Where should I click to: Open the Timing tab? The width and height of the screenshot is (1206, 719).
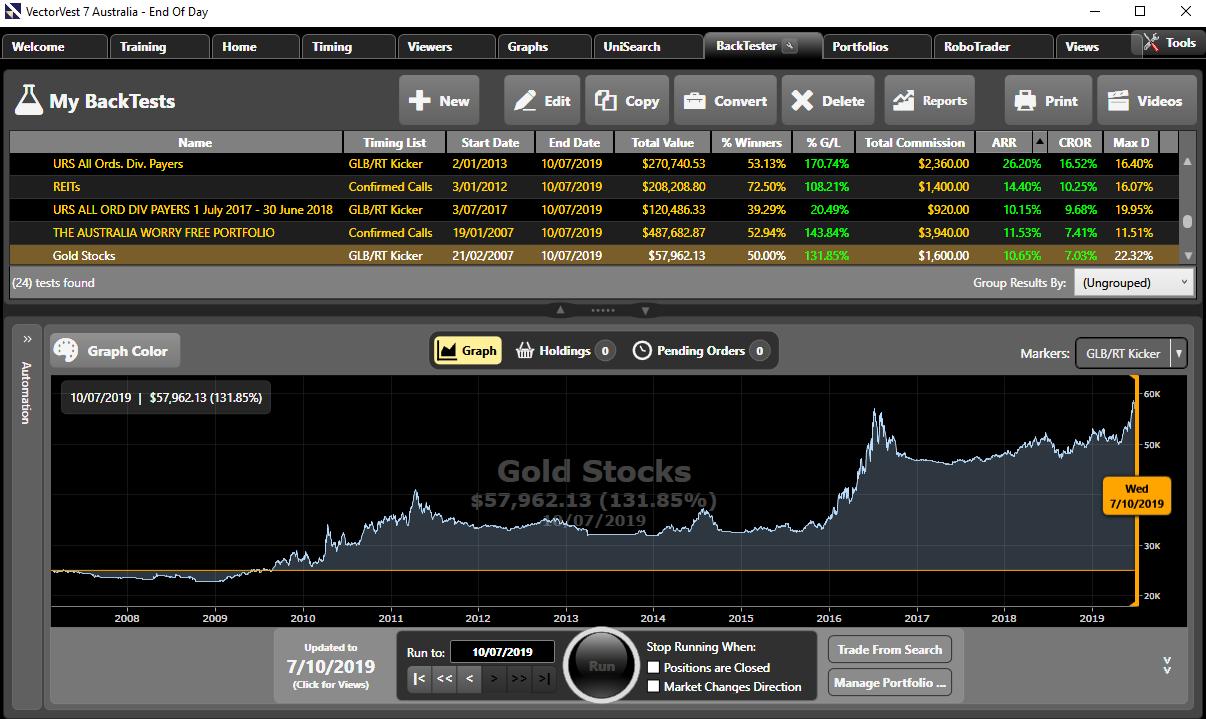349,47
